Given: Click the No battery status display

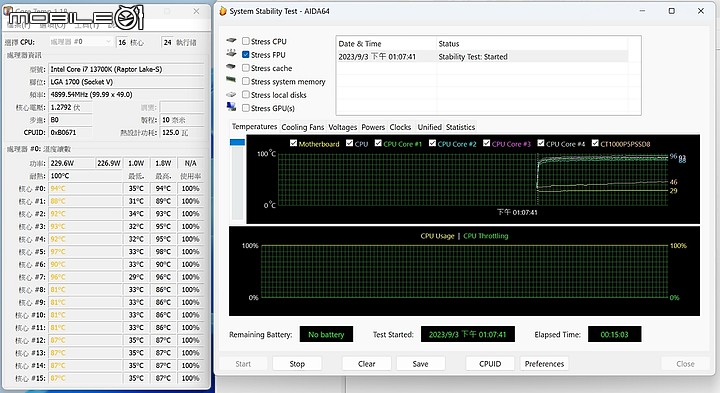Looking at the screenshot, I should 326,334.
